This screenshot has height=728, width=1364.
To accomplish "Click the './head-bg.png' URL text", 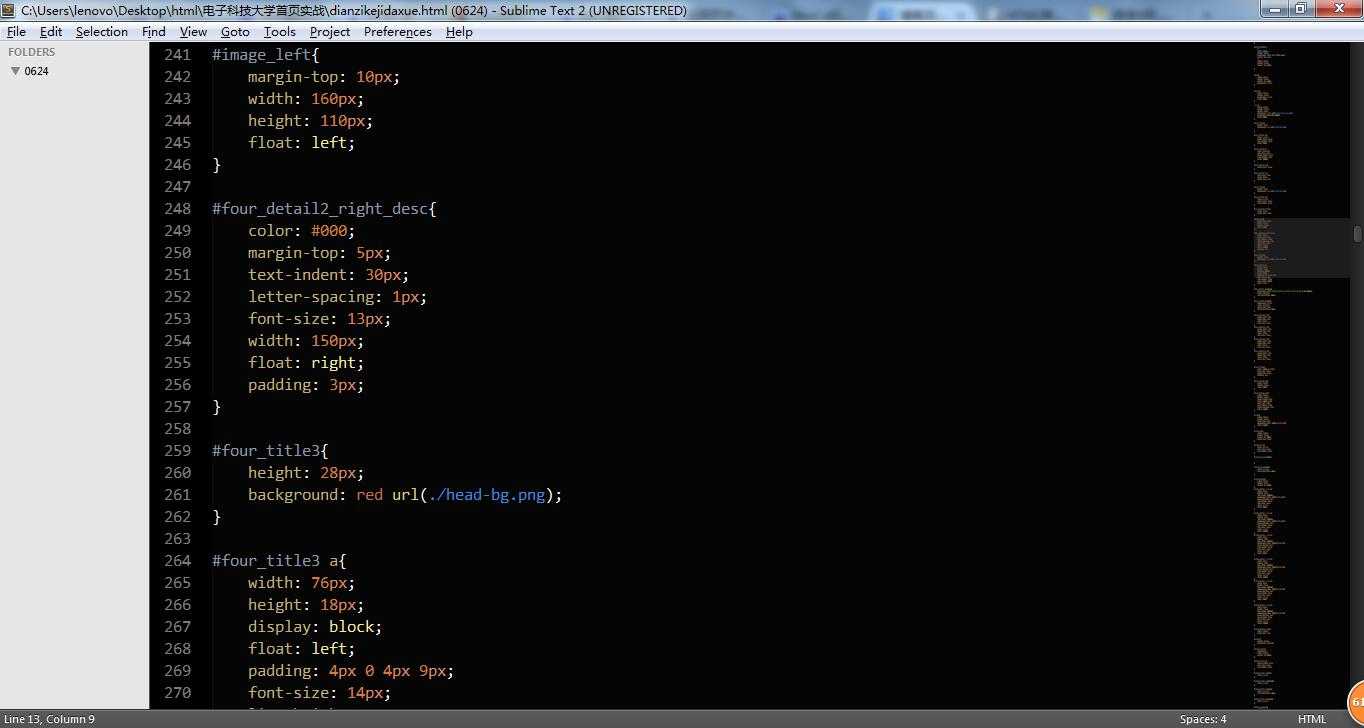I will (487, 495).
